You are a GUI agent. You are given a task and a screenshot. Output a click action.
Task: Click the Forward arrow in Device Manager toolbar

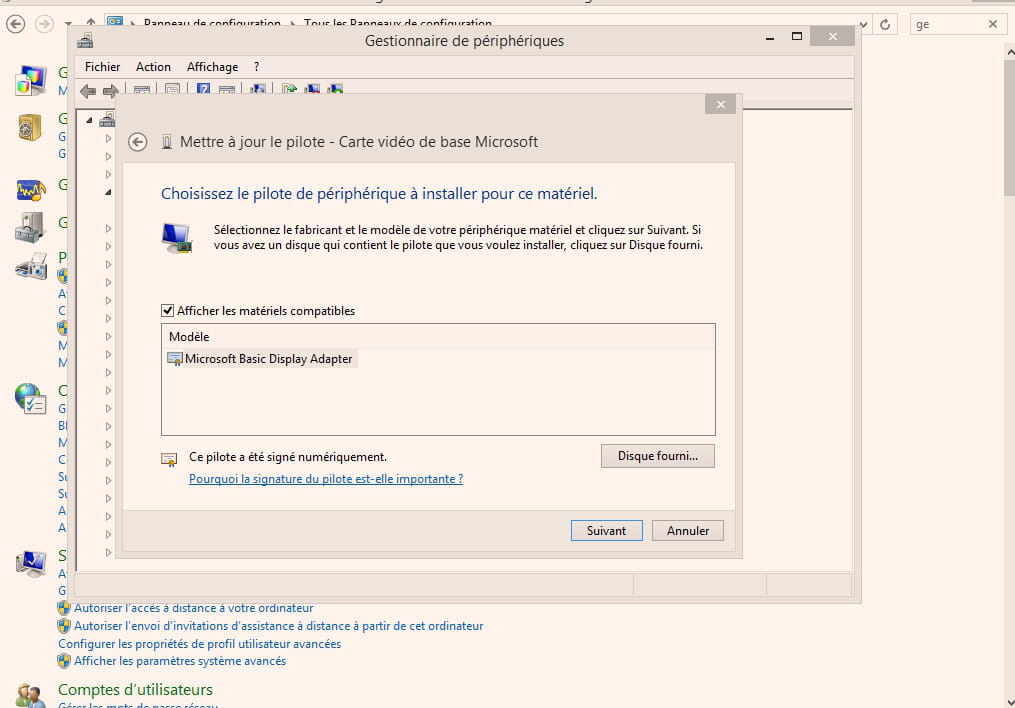click(111, 91)
